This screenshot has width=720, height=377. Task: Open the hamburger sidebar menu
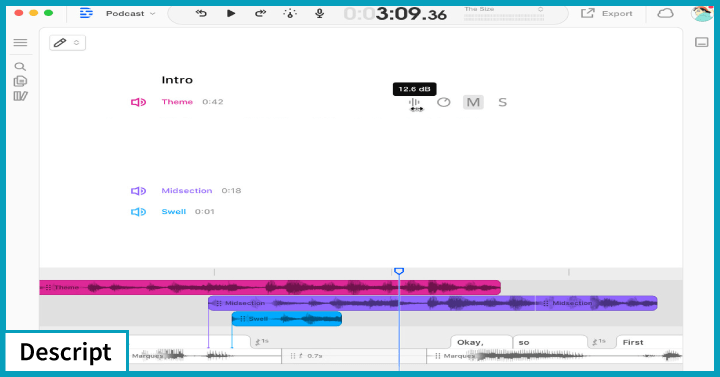point(20,43)
